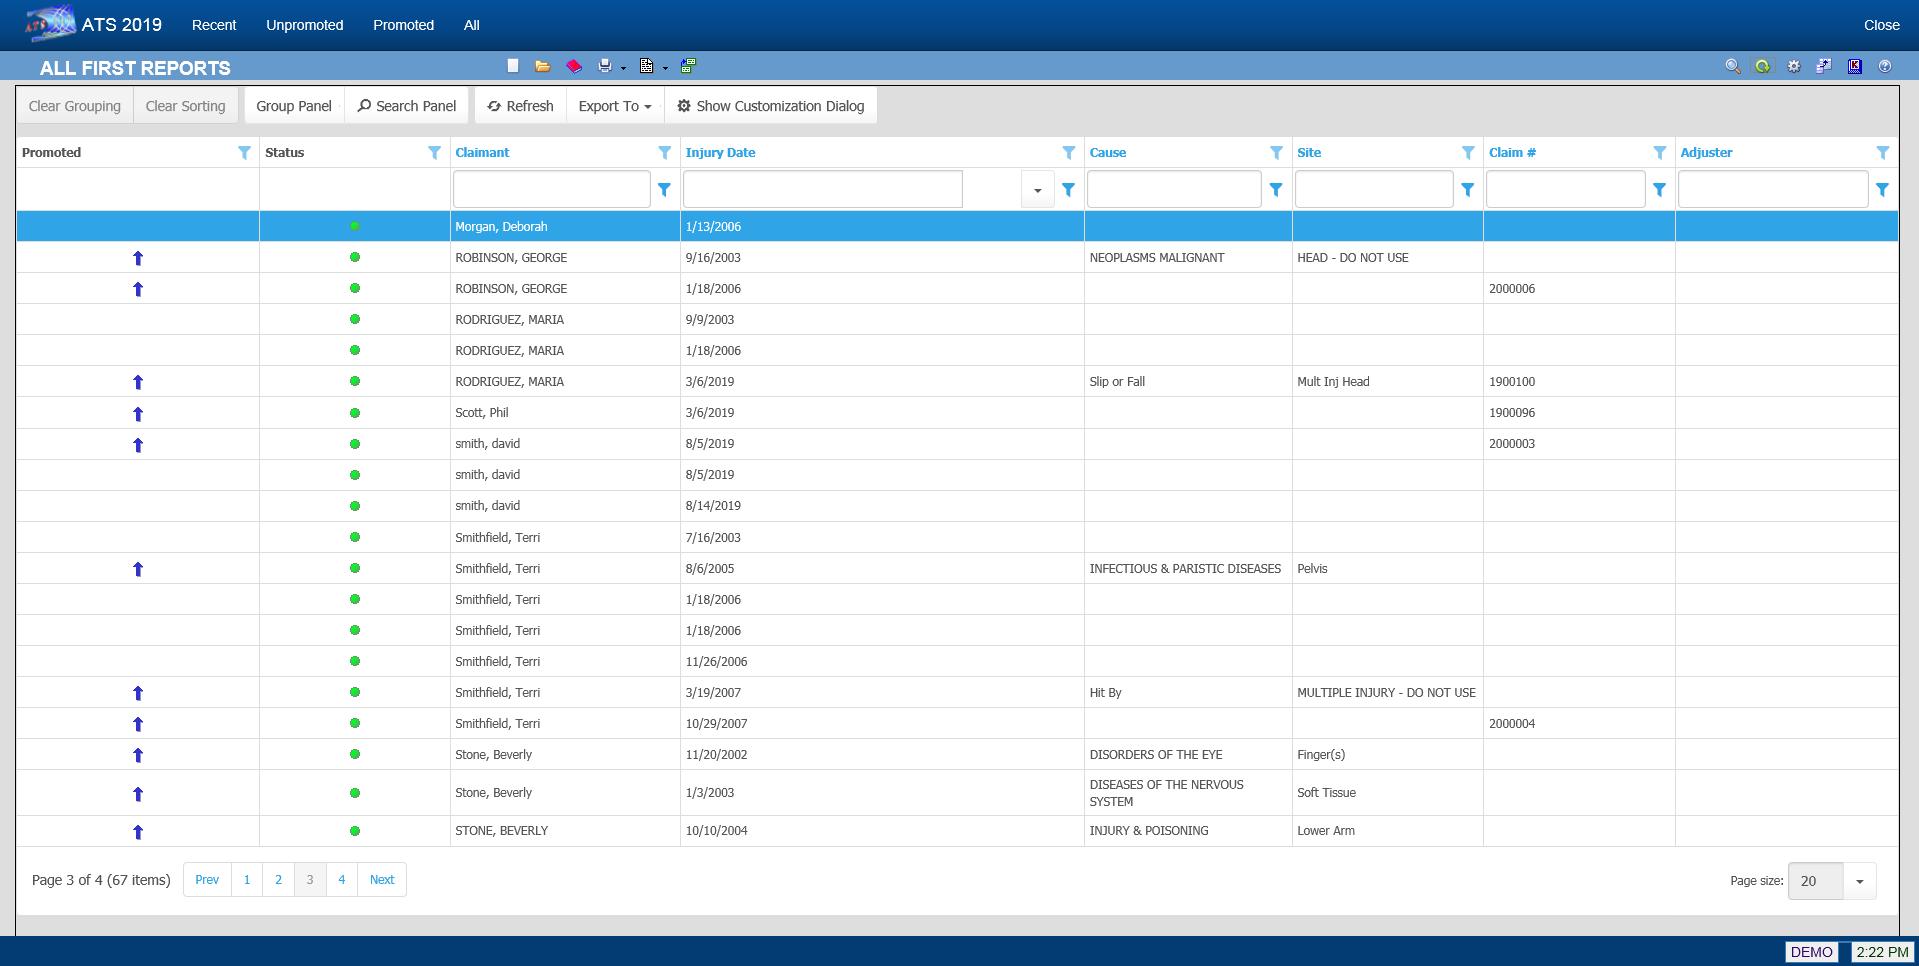This screenshot has height=966, width=1919.
Task: Click the help question mark icon
Action: point(1885,66)
